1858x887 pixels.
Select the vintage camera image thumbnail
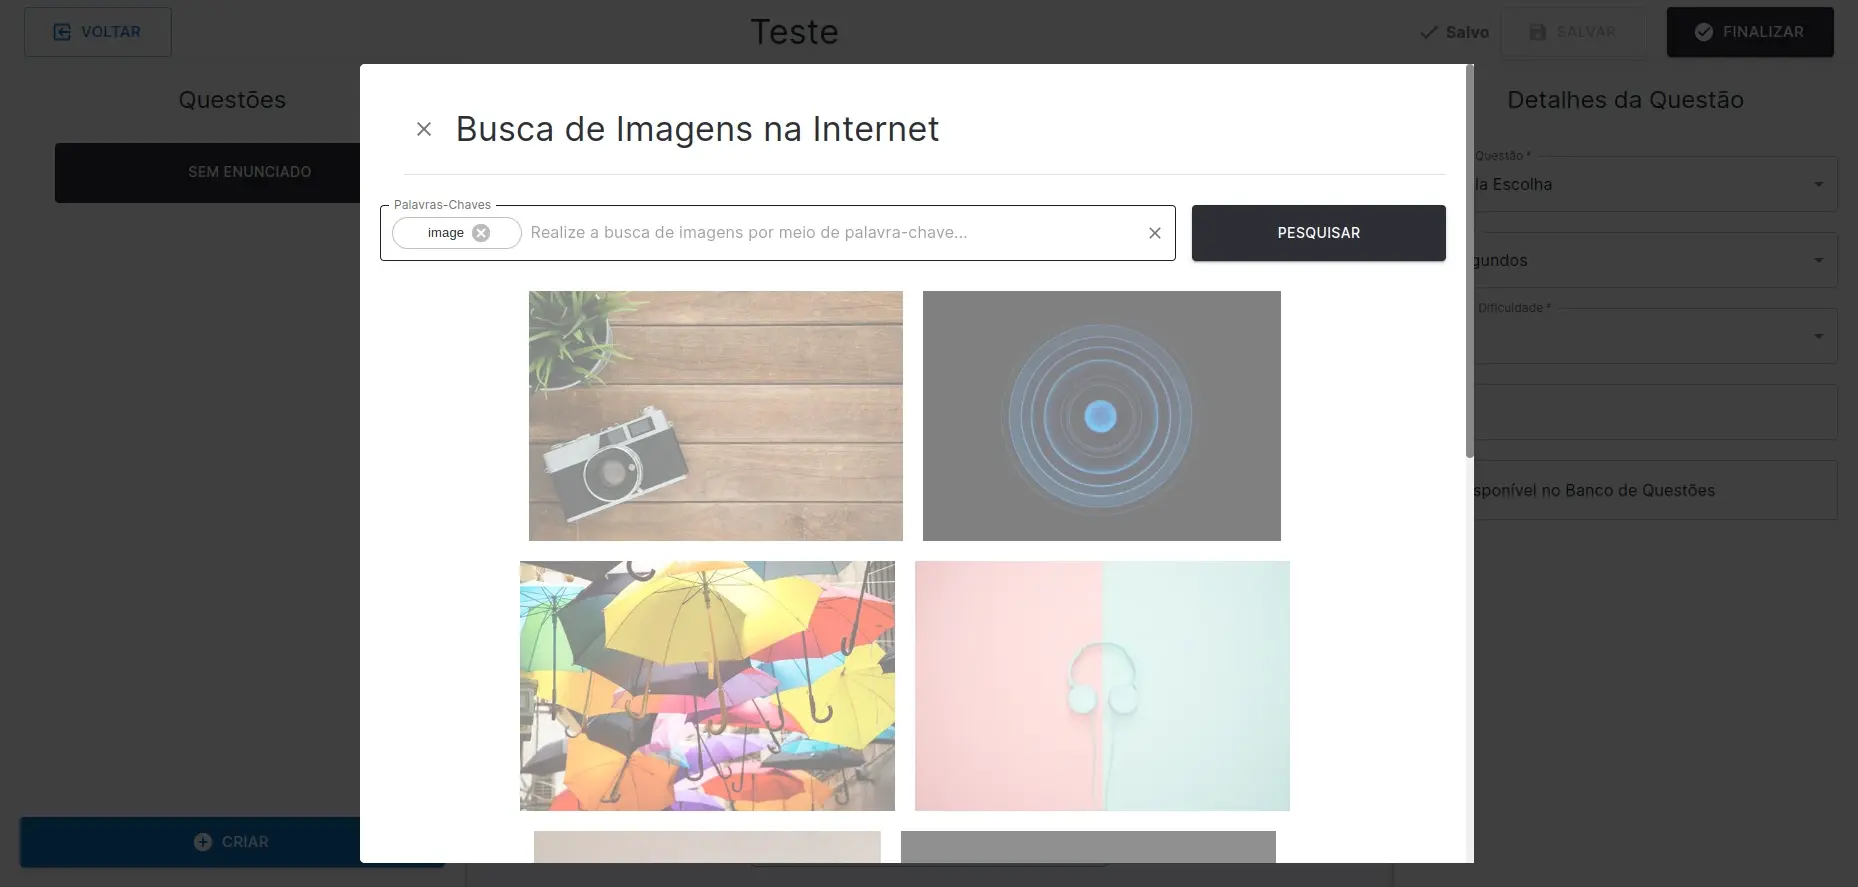coord(716,416)
